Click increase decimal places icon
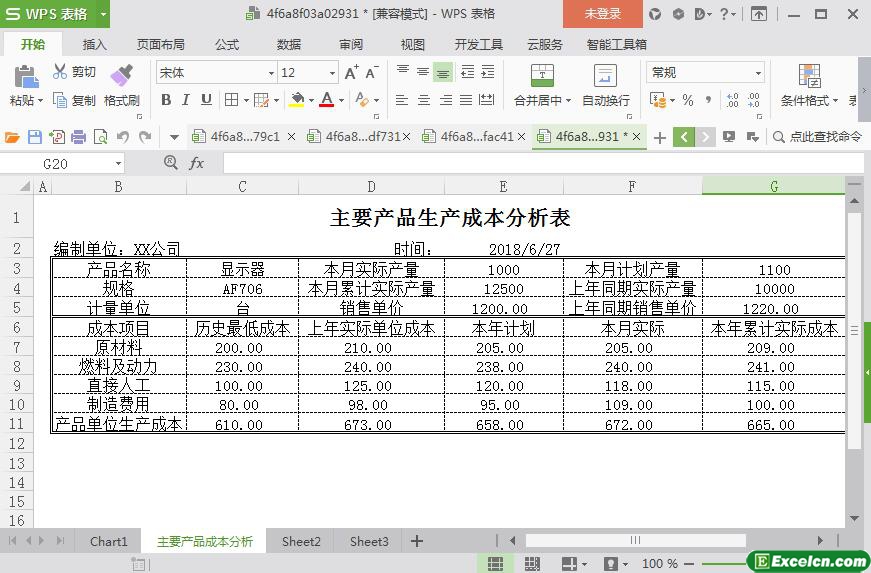The image size is (871, 573). (733, 100)
